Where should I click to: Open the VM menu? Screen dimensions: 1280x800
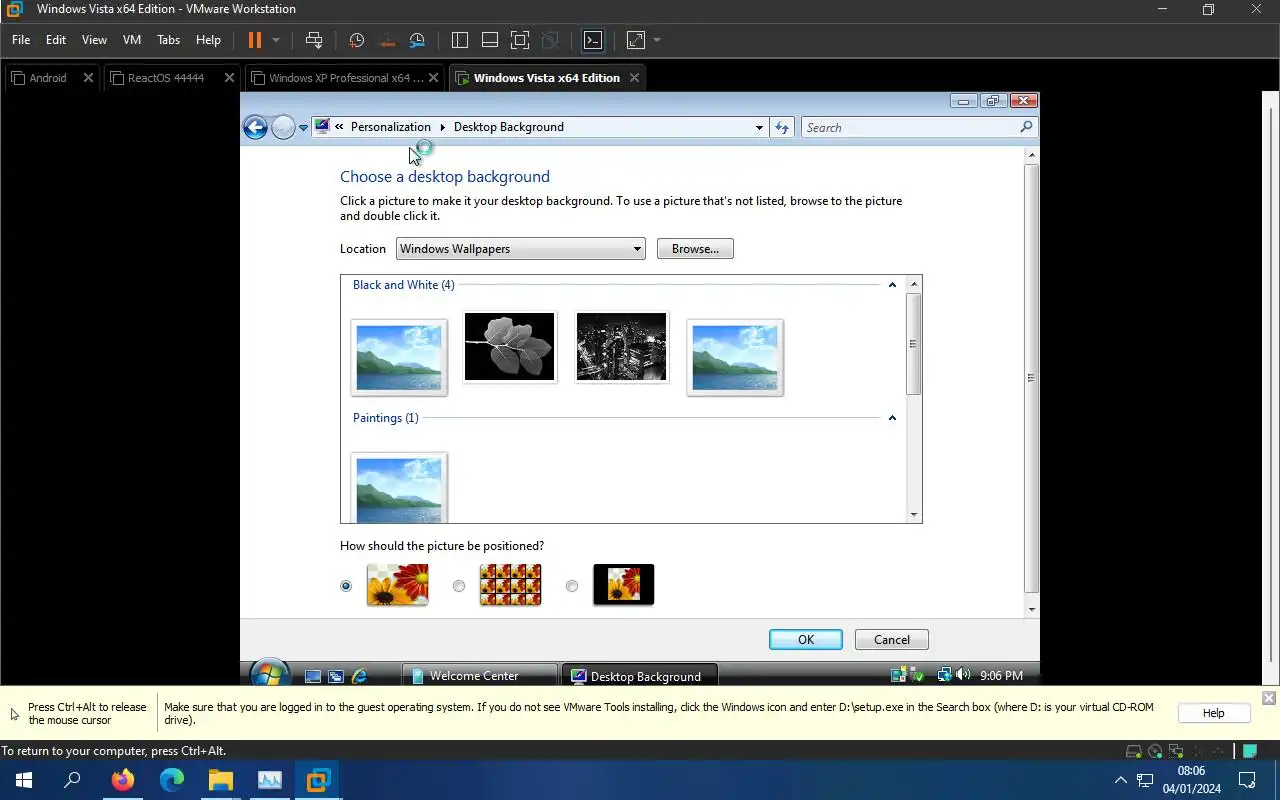[132, 40]
